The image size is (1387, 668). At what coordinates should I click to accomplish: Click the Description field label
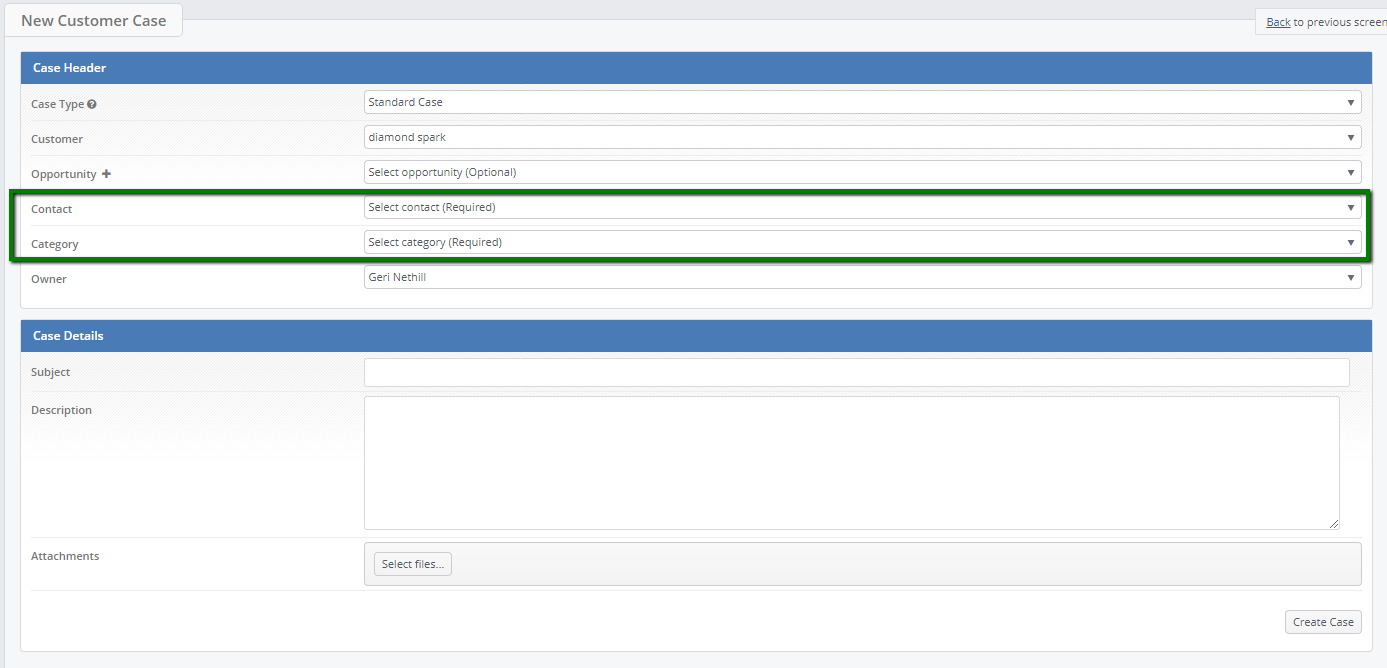click(62, 410)
